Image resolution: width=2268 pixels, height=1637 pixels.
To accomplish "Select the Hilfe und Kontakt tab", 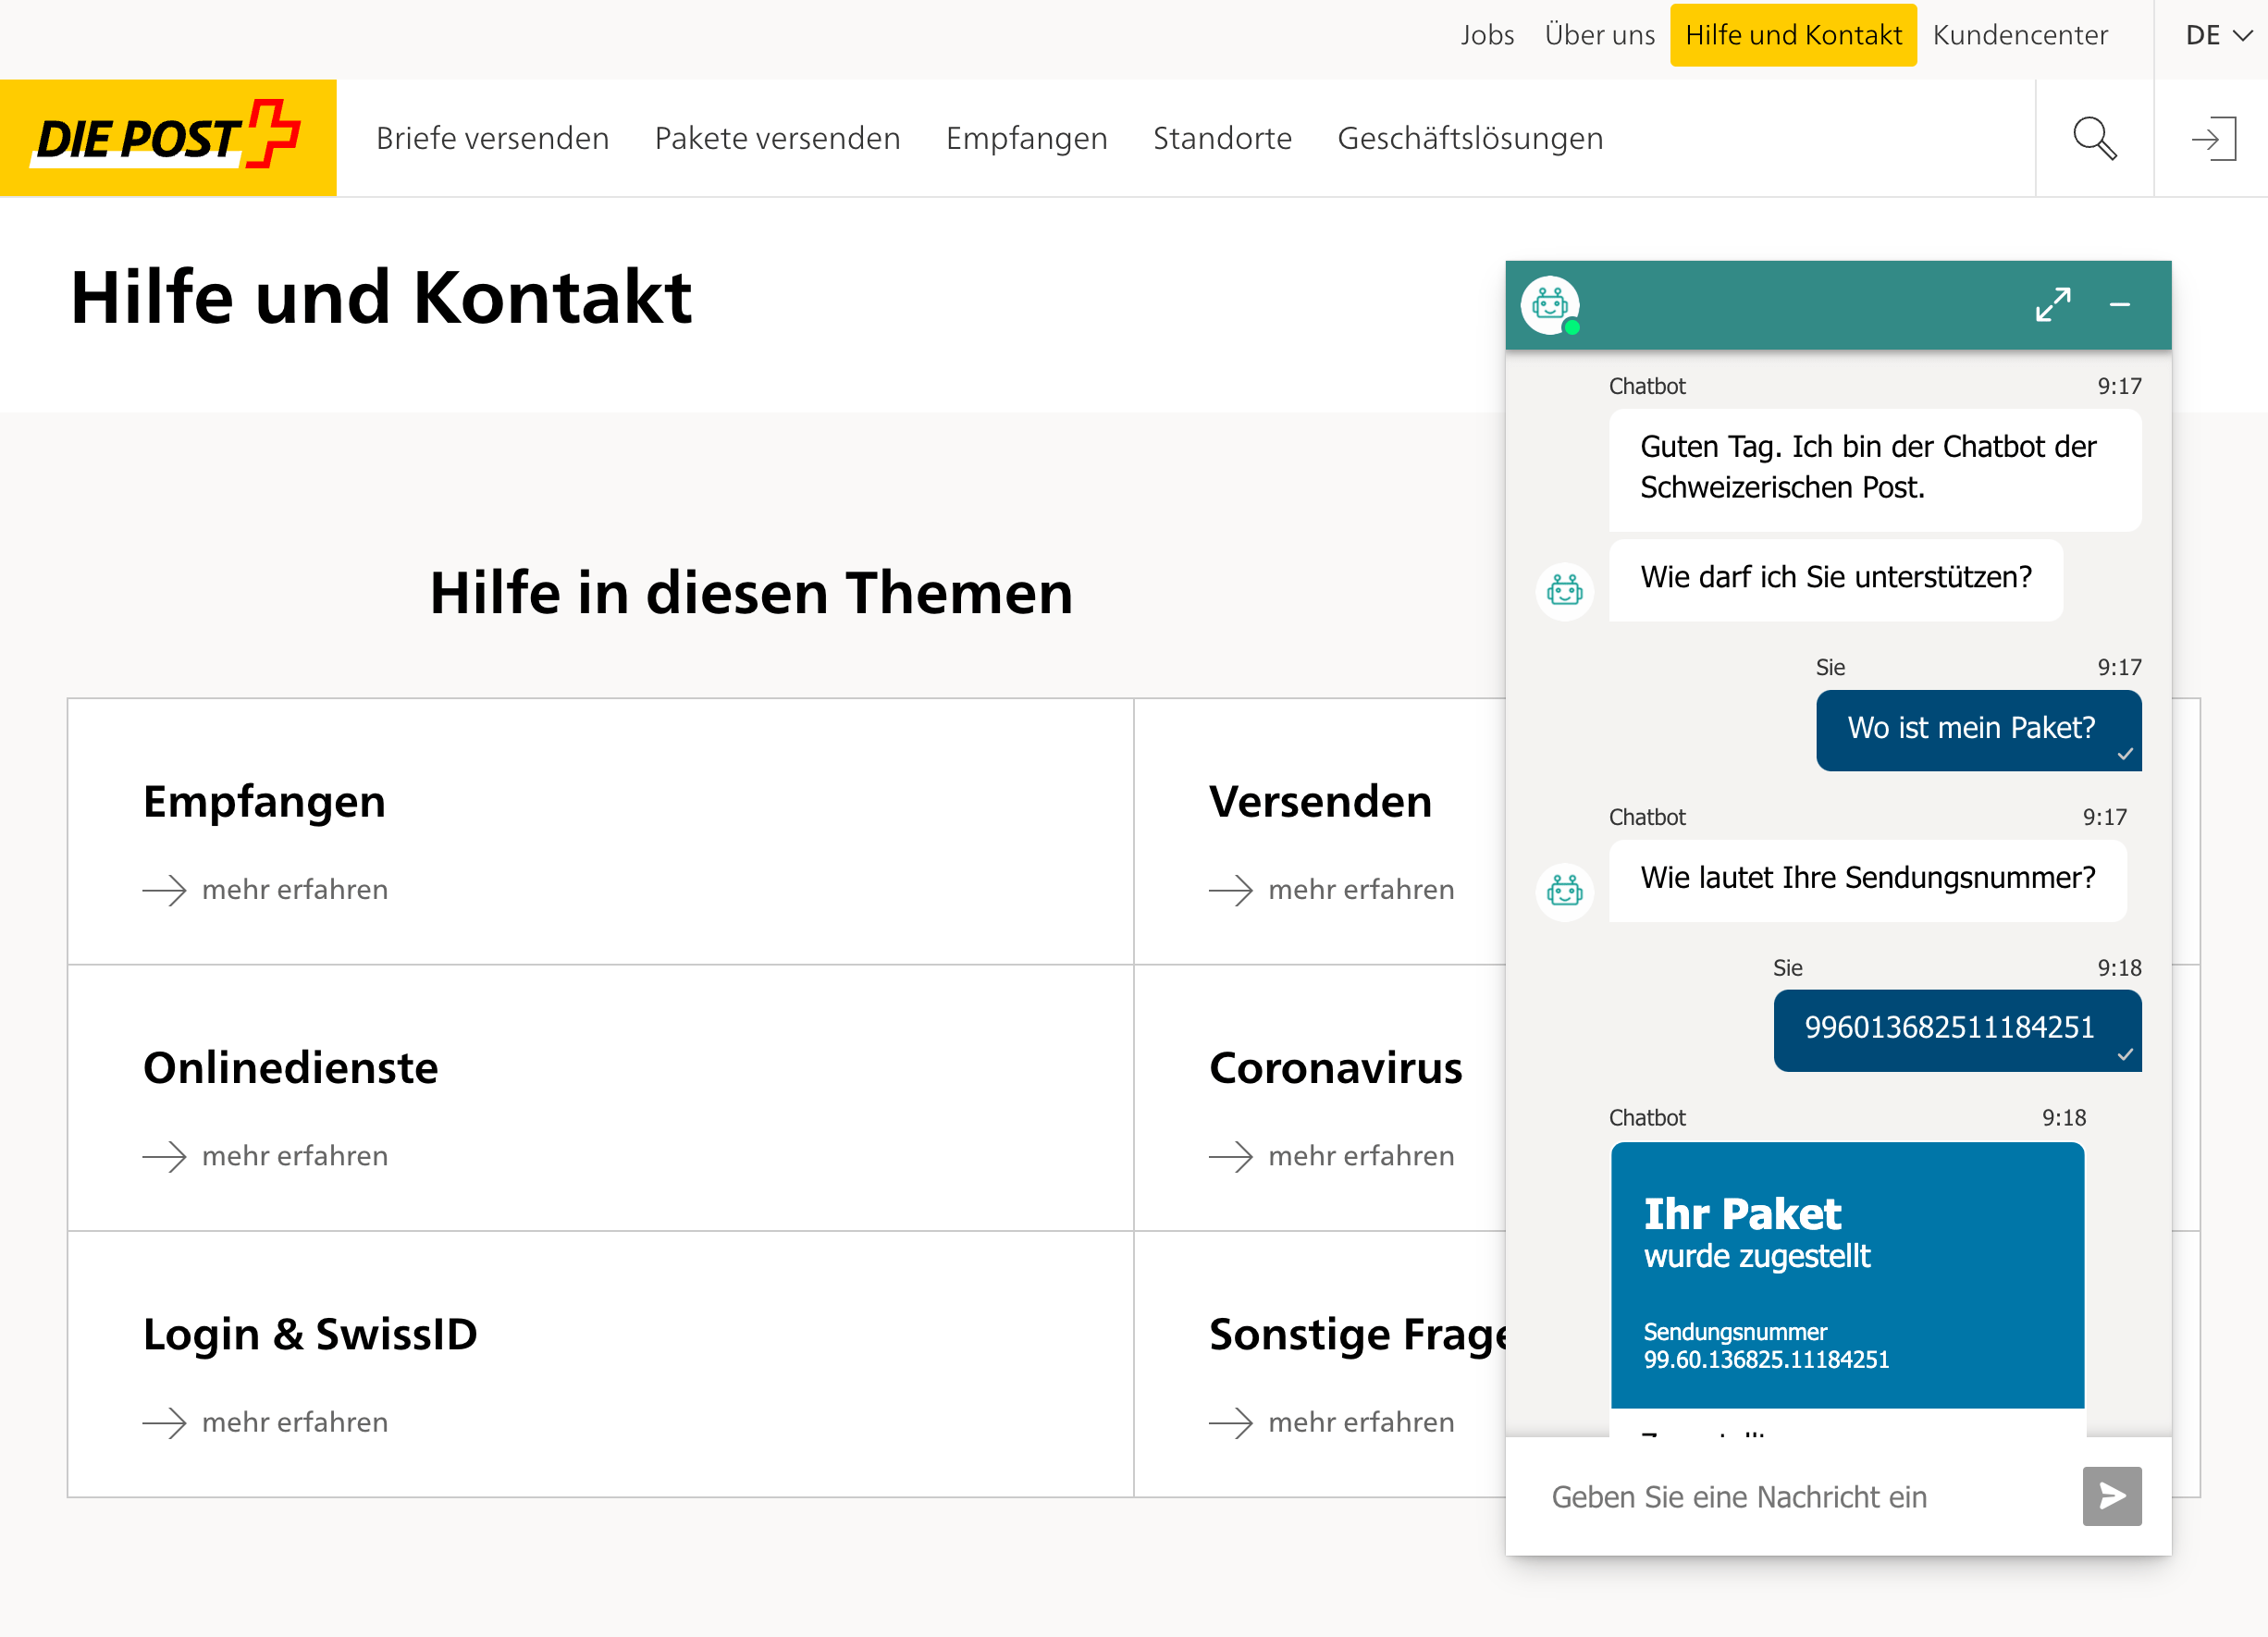I will (x=1793, y=35).
